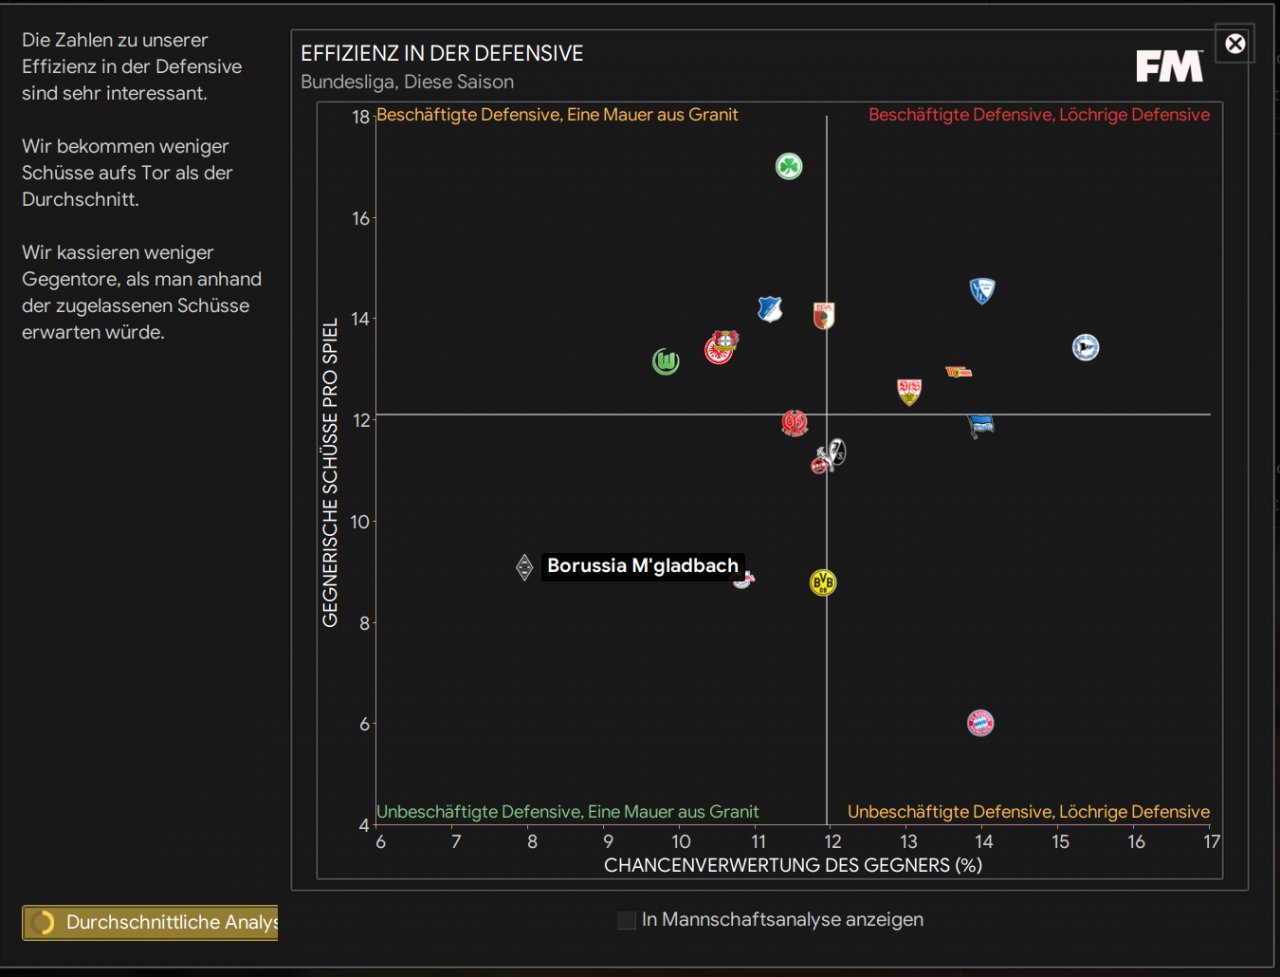
Task: Select the Bayern München crest
Action: point(981,723)
